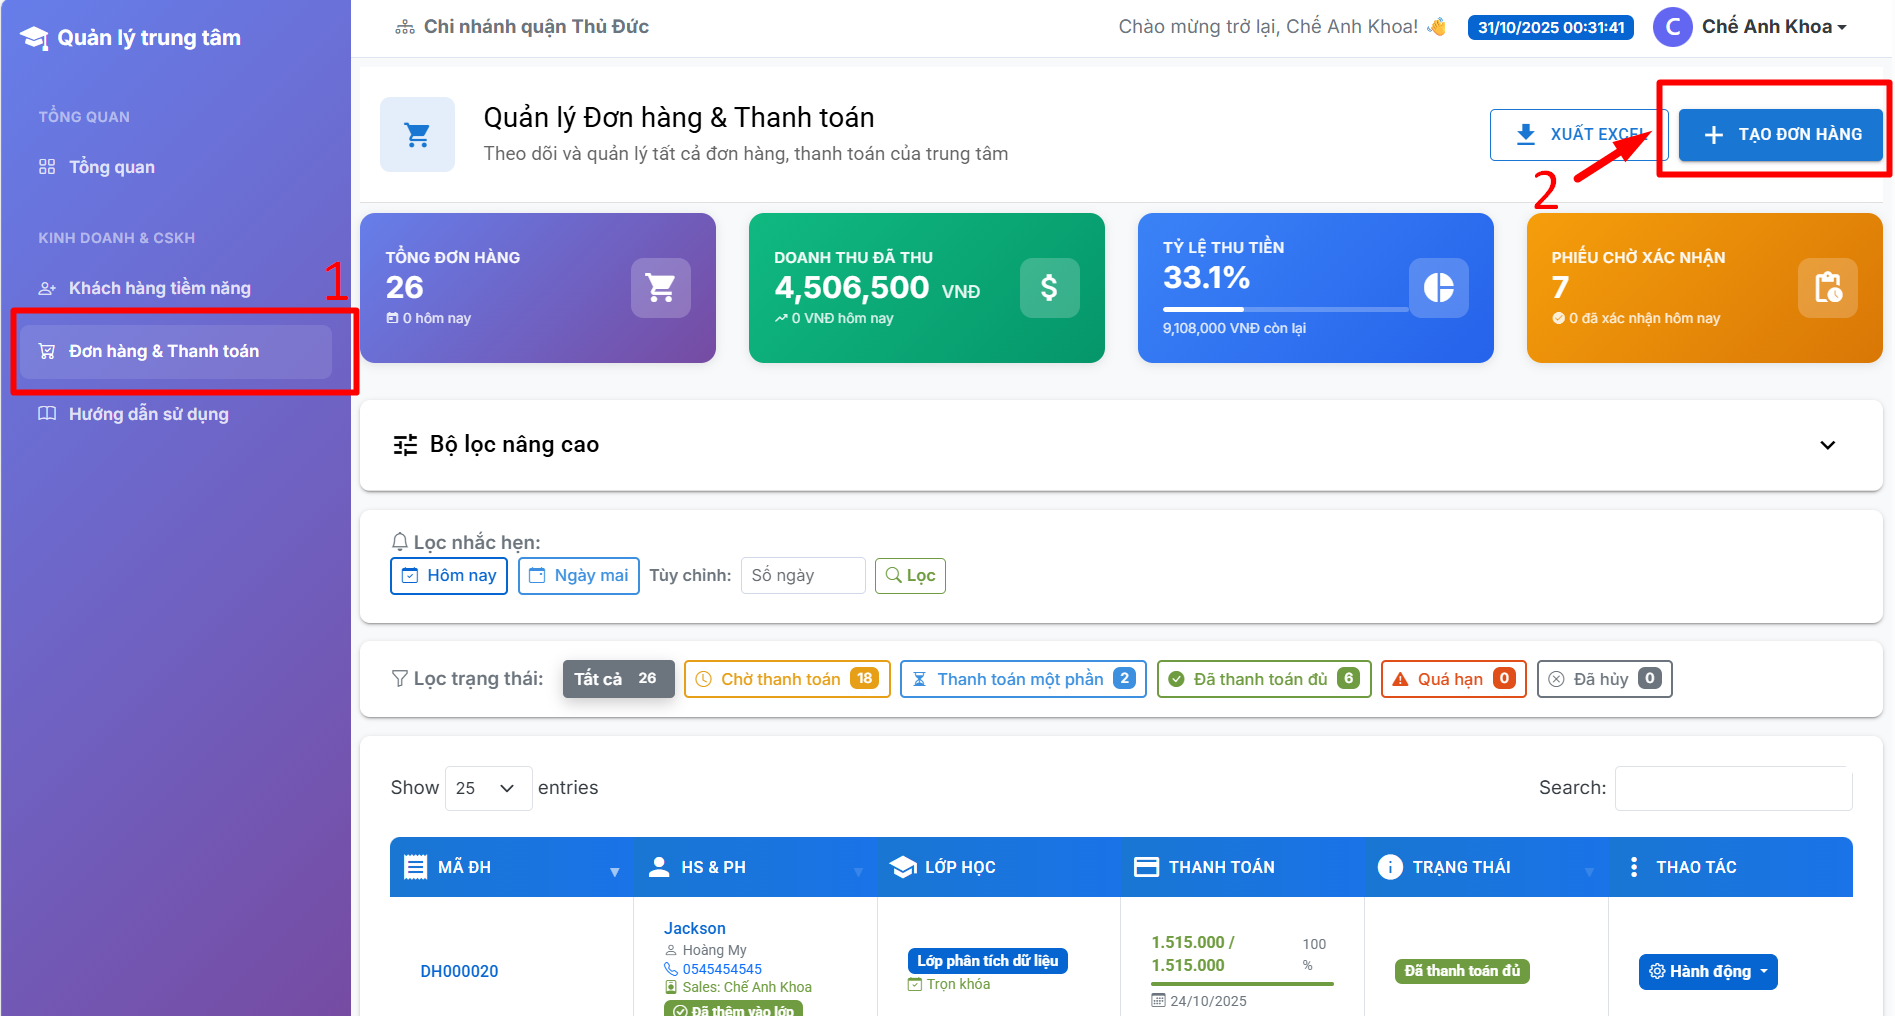
Task: Toggle the Ngày mai reminder filter
Action: coord(578,576)
